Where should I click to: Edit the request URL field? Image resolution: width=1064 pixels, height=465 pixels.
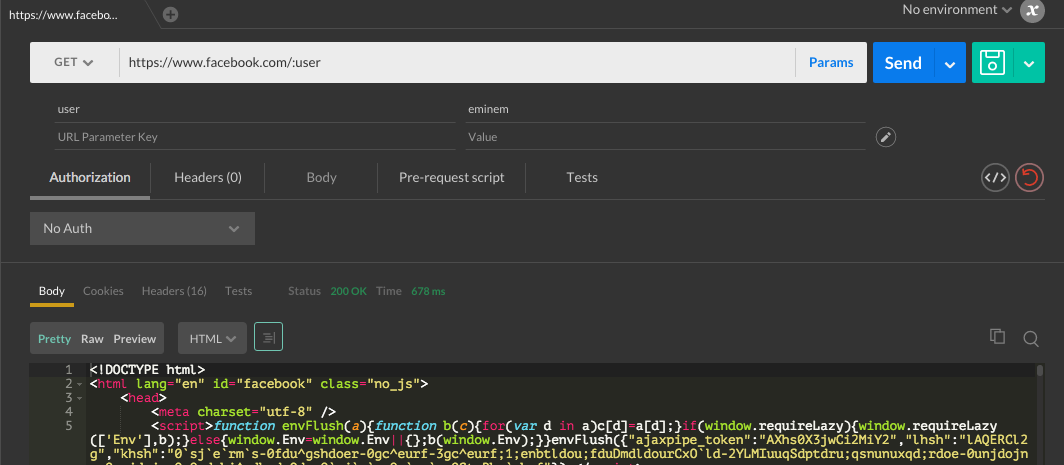457,62
